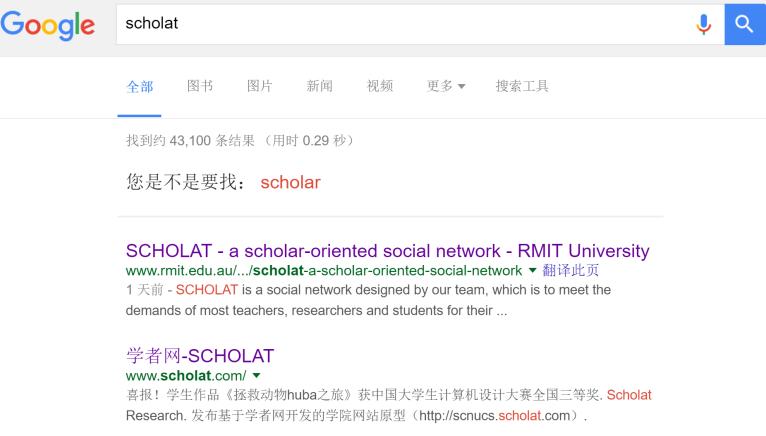The image size is (766, 436).
Task: Click the Google logo
Action: [x=48, y=24]
